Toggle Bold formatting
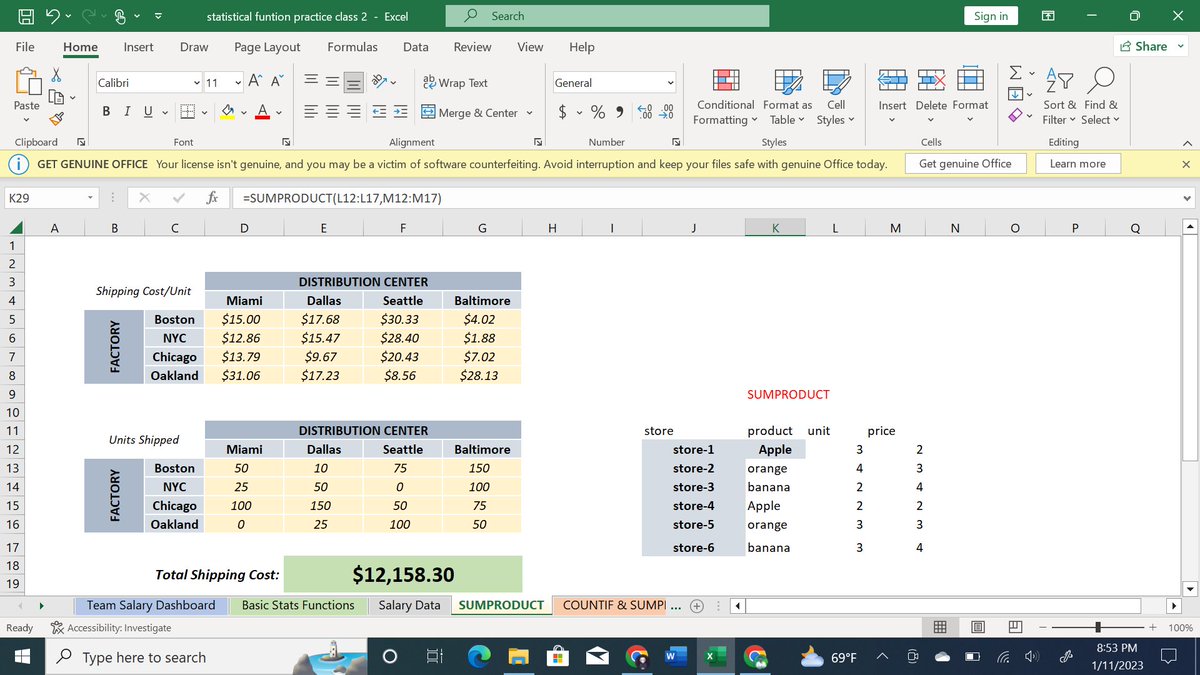 [105, 113]
